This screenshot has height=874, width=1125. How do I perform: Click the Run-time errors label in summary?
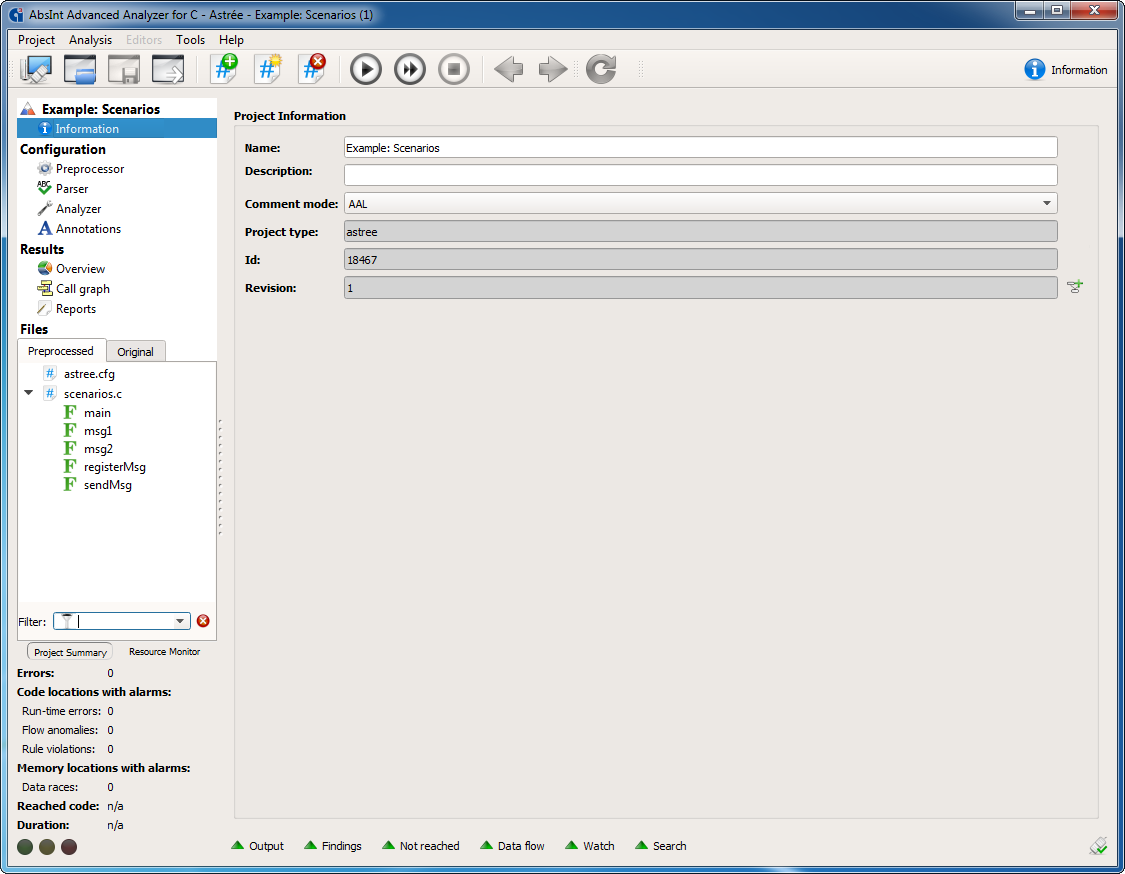(62, 711)
